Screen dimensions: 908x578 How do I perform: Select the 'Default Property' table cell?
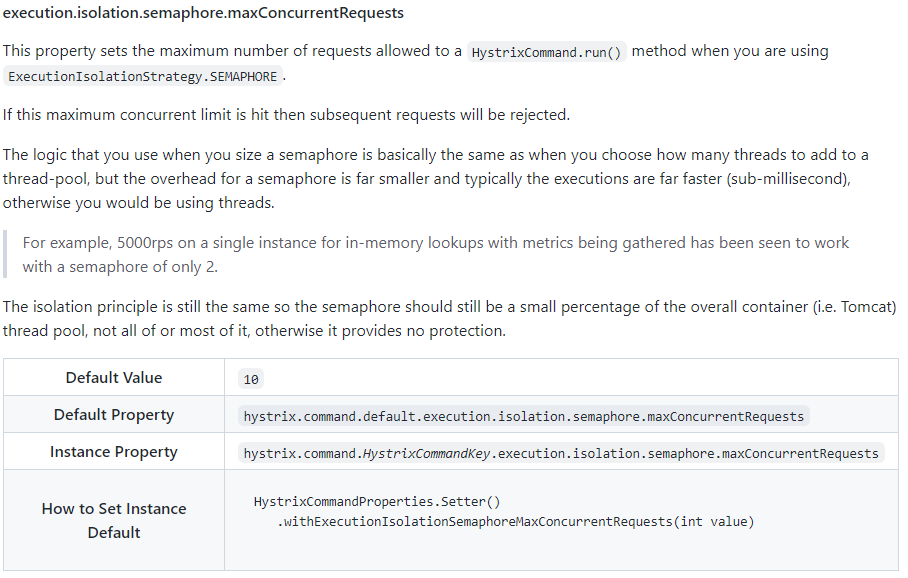coord(114,415)
